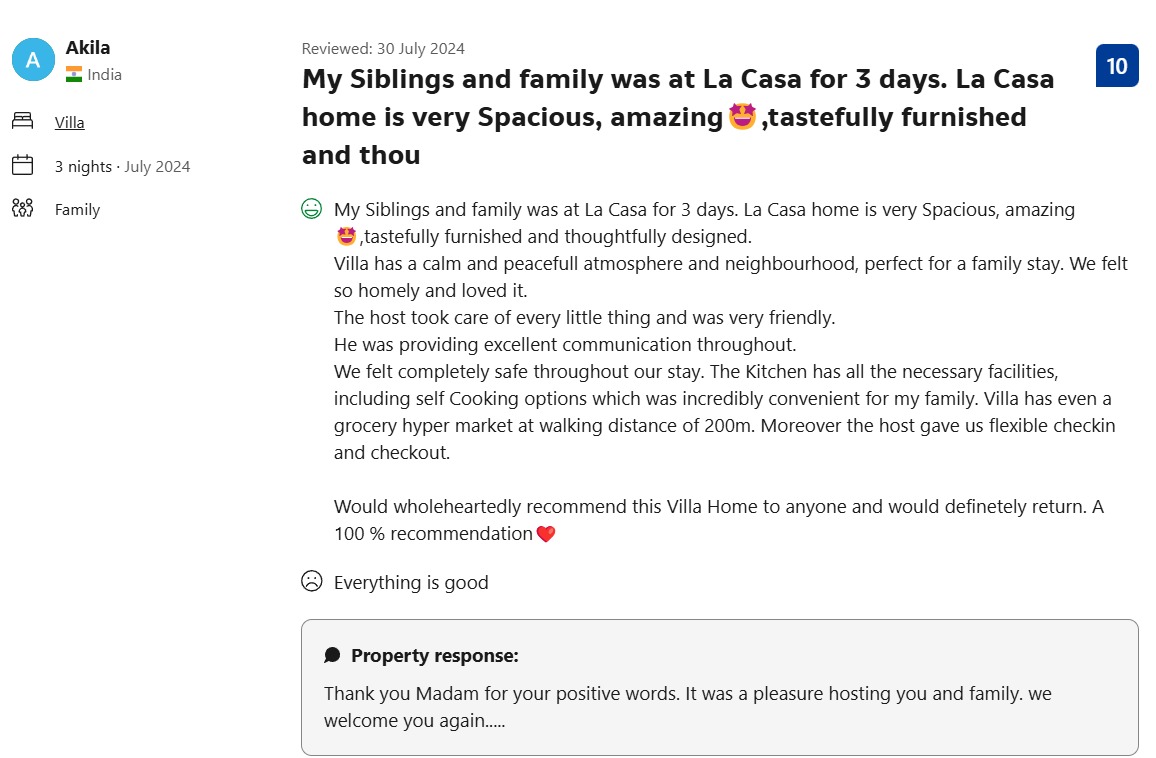Click the bold review title text
Image resolution: width=1156 pixels, height=758 pixels.
[678, 117]
